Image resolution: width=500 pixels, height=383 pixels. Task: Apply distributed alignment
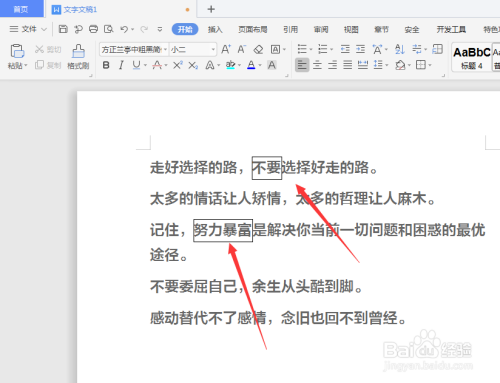coord(363,65)
